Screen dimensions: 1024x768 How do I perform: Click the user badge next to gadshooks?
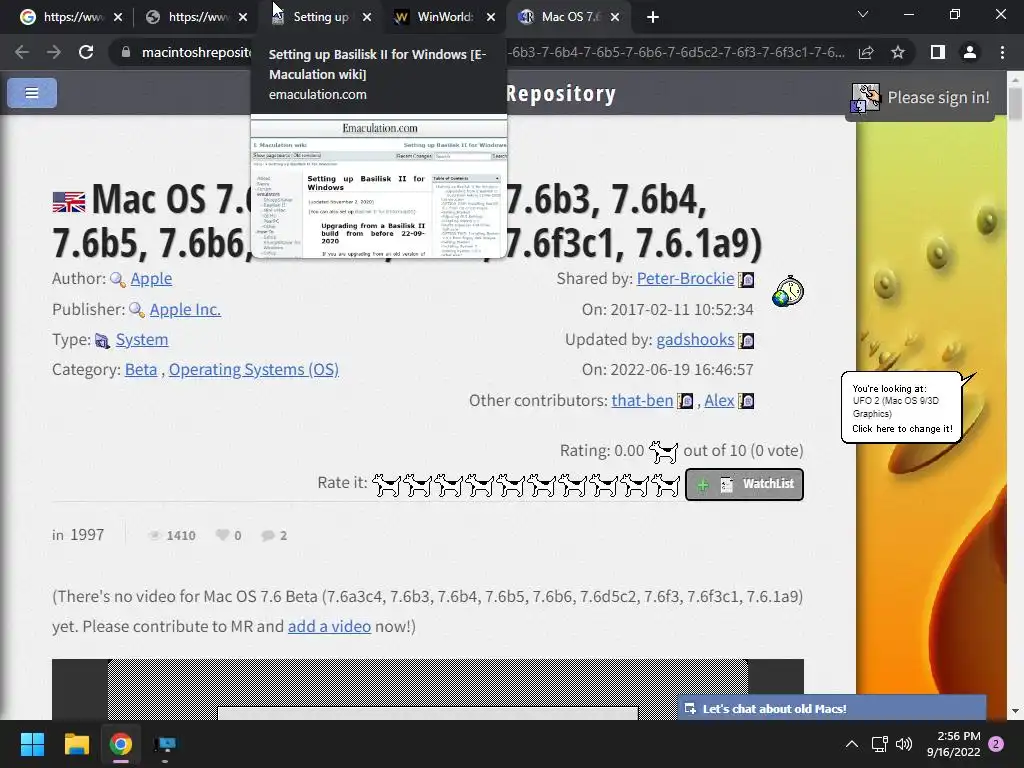[746, 340]
